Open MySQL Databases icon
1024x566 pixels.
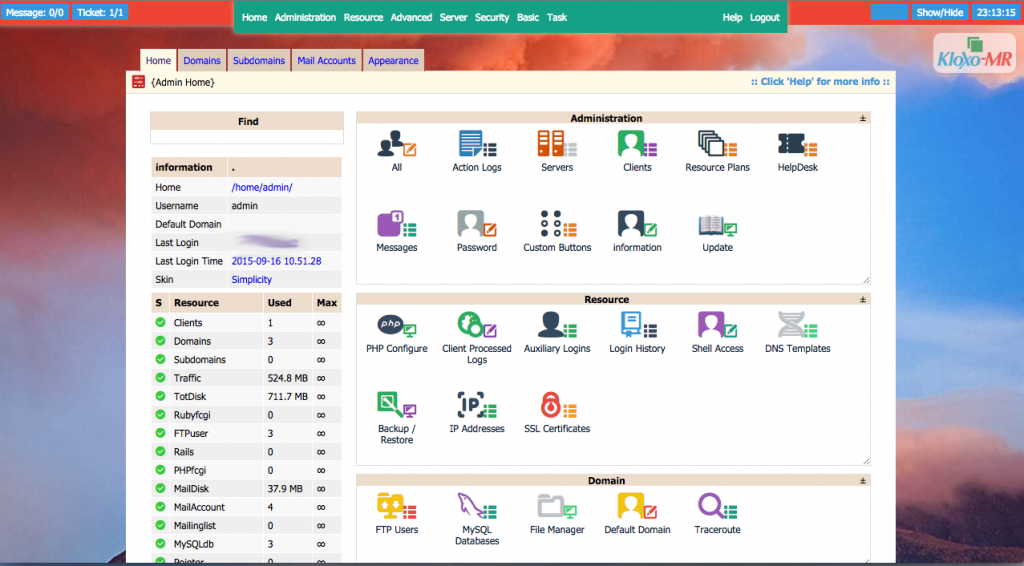[477, 507]
